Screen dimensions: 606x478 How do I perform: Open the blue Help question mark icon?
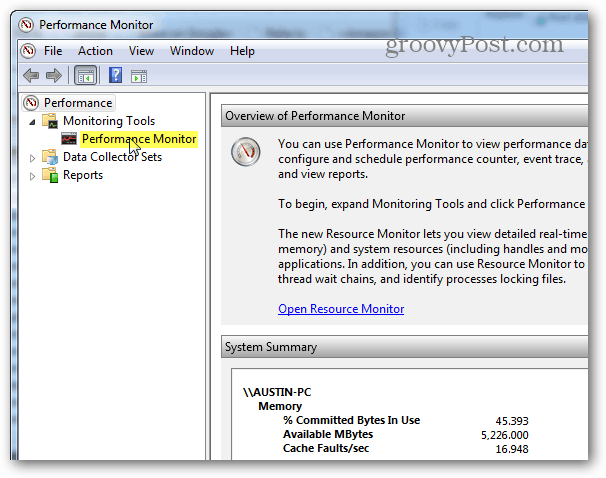115,75
